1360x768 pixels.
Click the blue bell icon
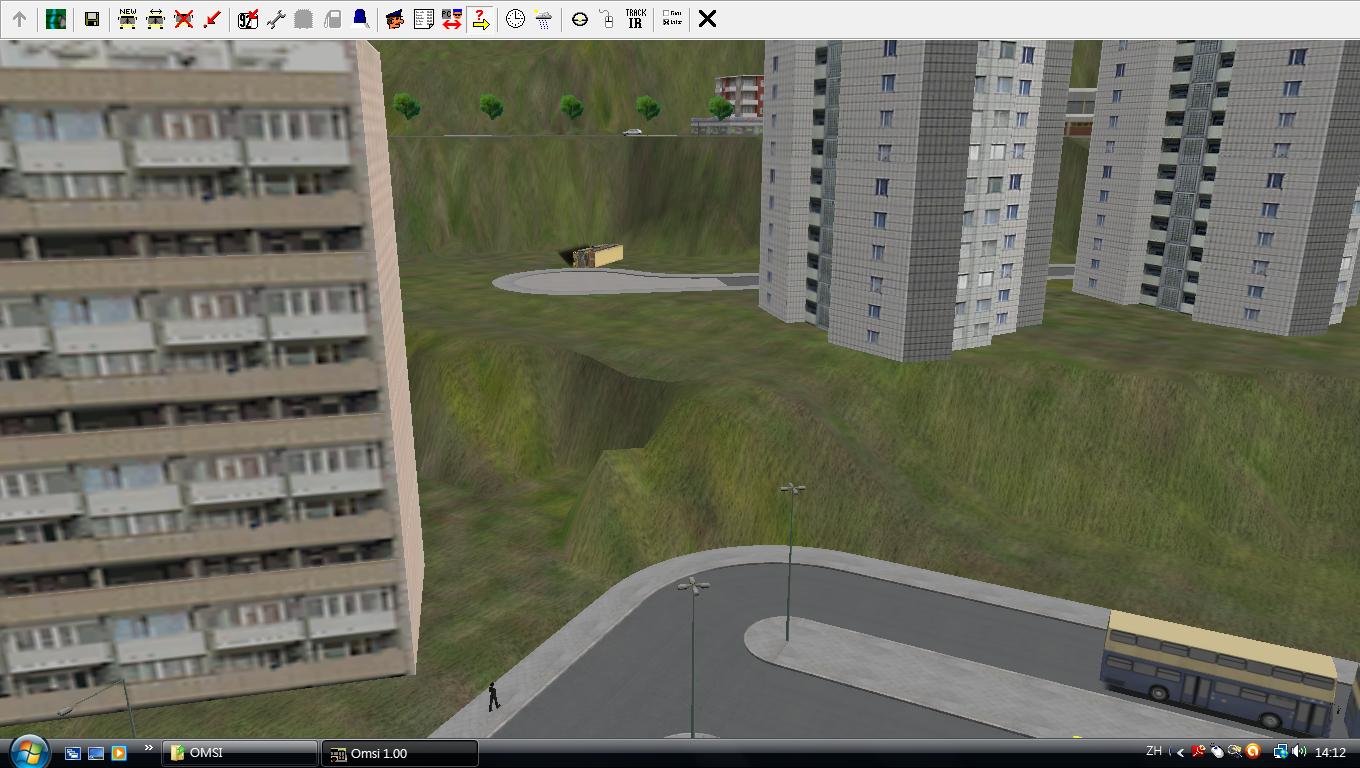360,19
